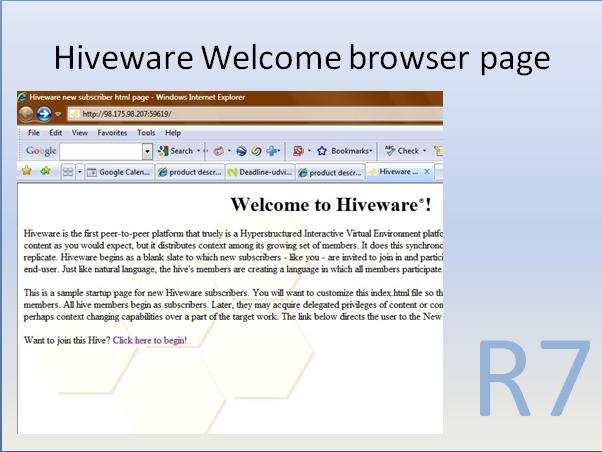This screenshot has height=452, width=602.
Task: Click the Add to Favorites green-plus star
Action: click(46, 171)
